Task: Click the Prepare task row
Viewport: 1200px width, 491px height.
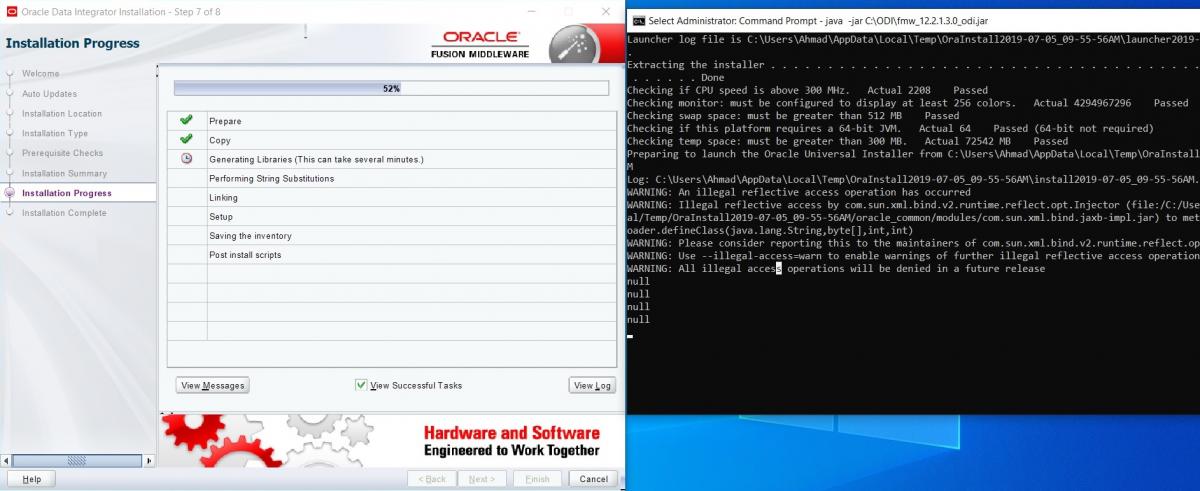Action: [391, 121]
